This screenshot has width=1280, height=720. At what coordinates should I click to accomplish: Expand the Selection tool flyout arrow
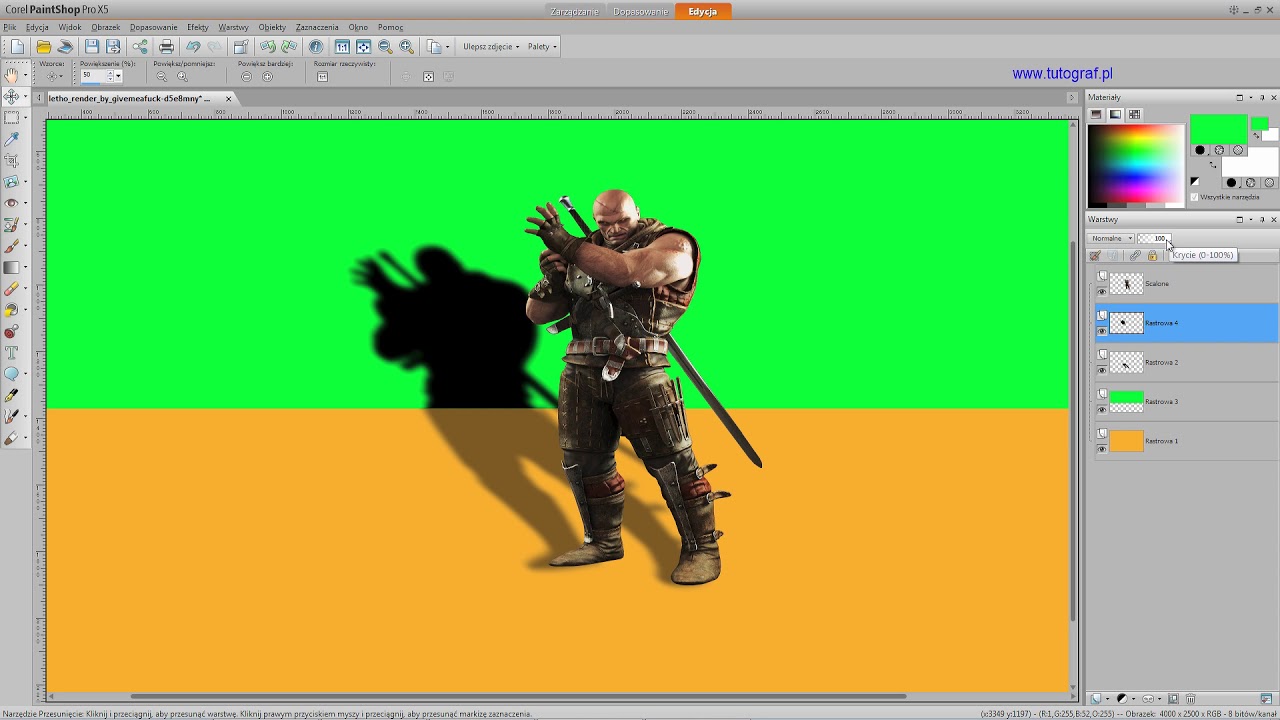(25, 118)
